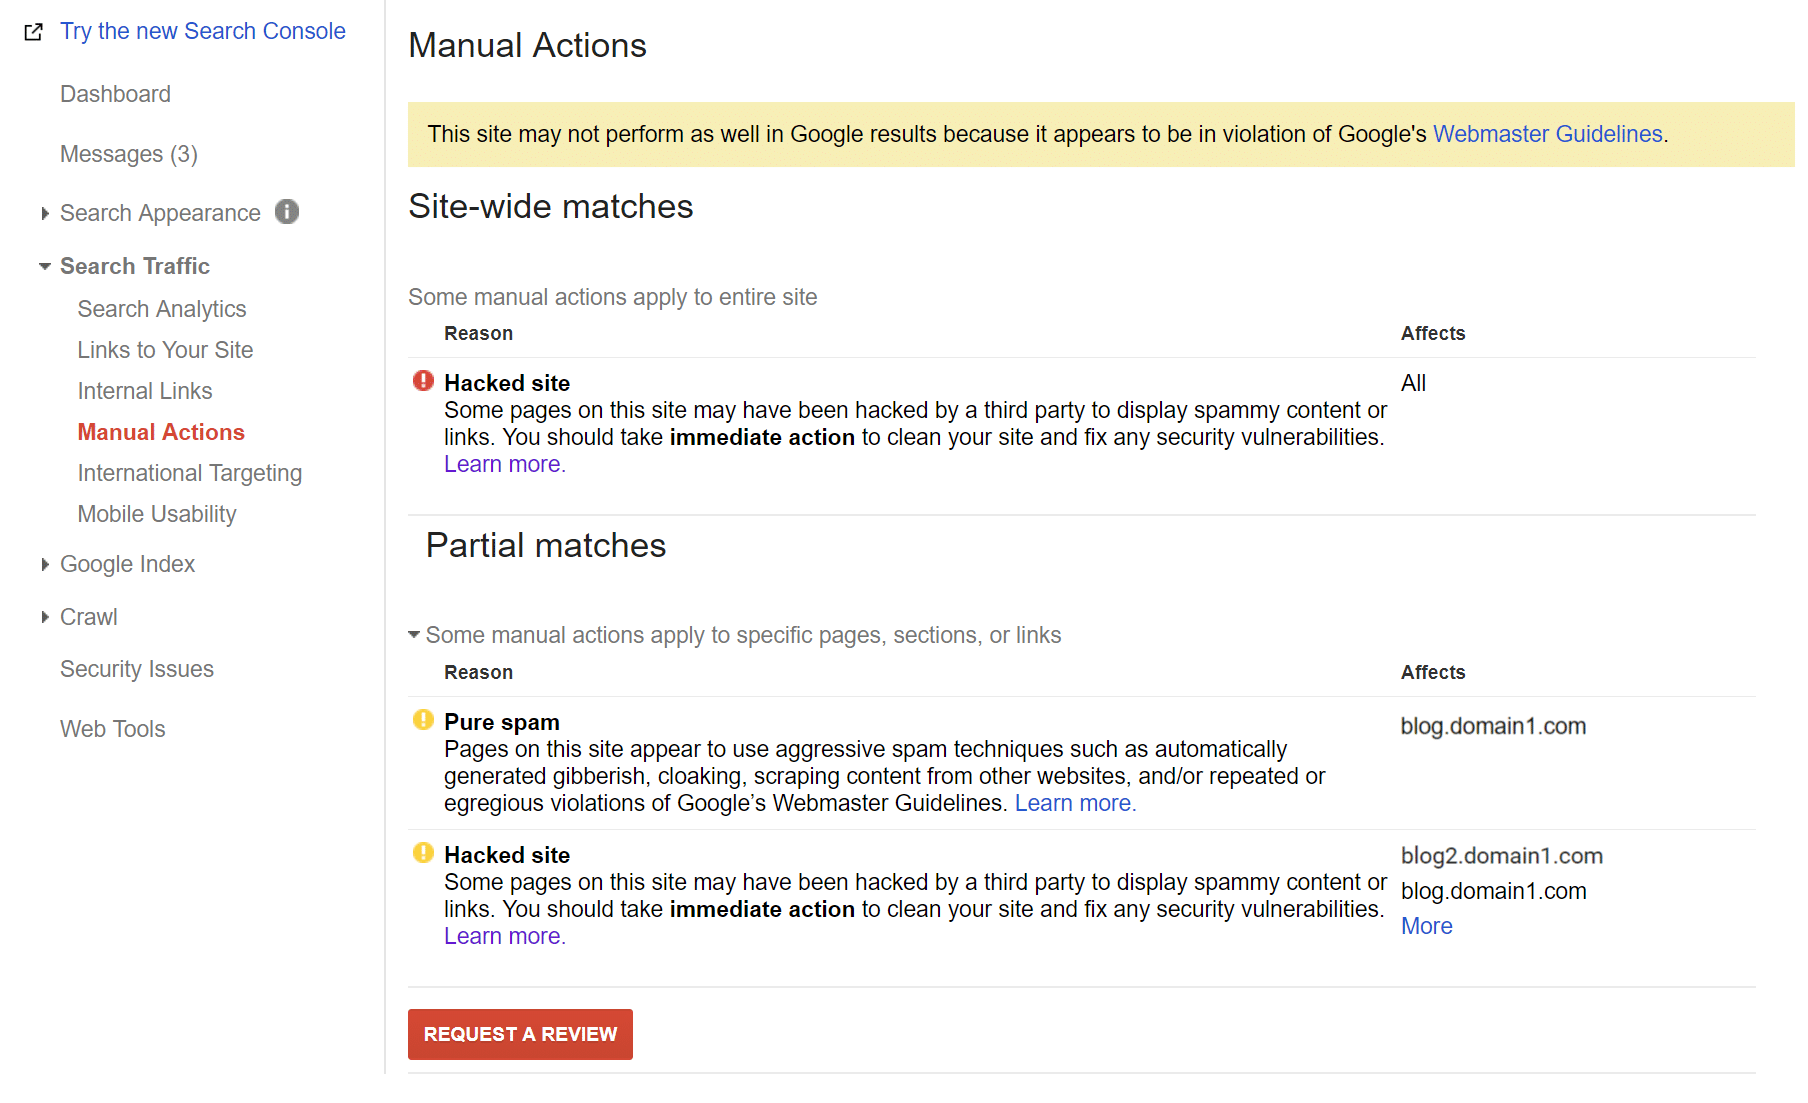
Task: Click Learn more in the Pure spam row
Action: point(1074,802)
